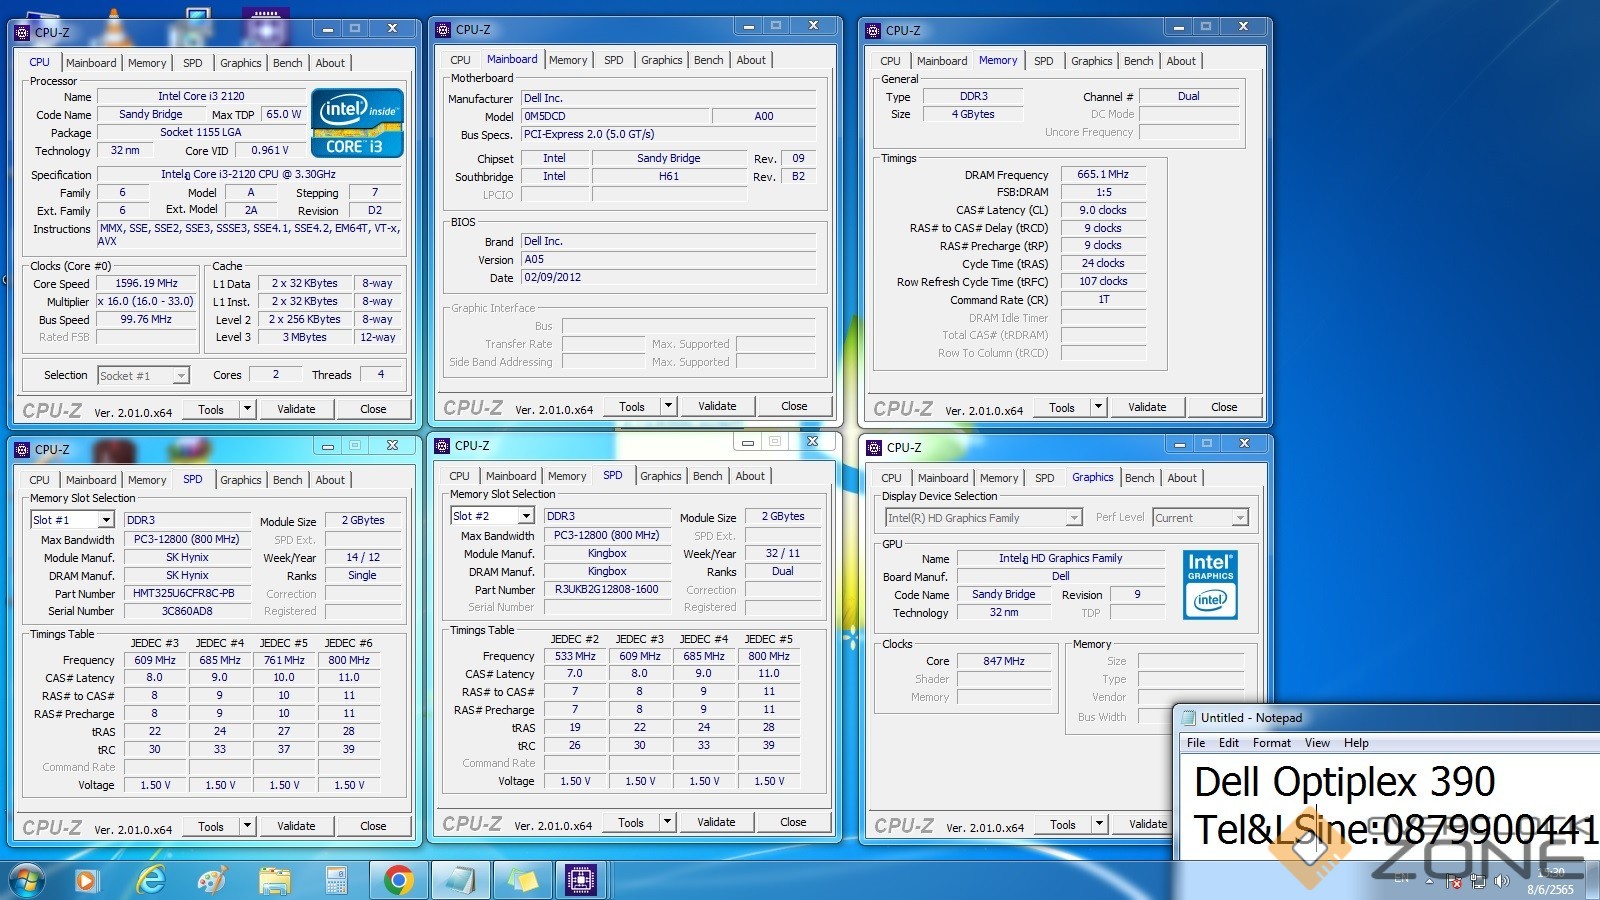The height and width of the screenshot is (900, 1600).
Task: Click the Sticky Notes taskbar icon
Action: tap(522, 880)
